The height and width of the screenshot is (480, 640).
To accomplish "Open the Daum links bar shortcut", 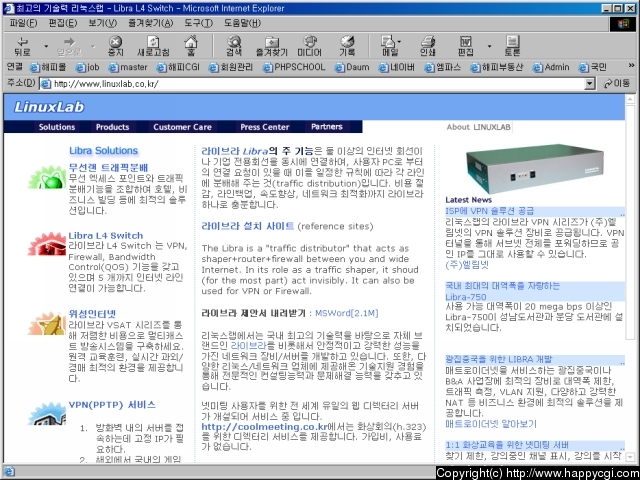I will (352, 67).
